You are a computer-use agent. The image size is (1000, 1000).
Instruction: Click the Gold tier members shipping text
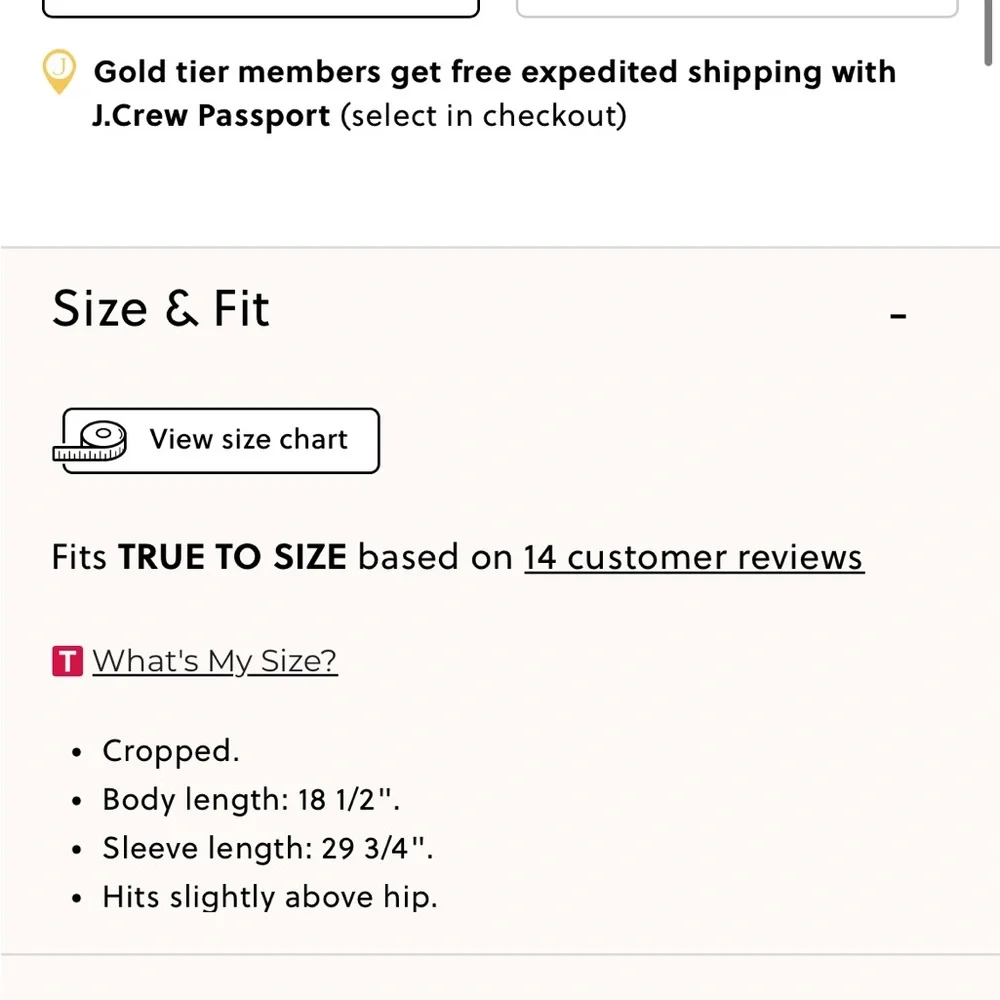click(x=495, y=71)
